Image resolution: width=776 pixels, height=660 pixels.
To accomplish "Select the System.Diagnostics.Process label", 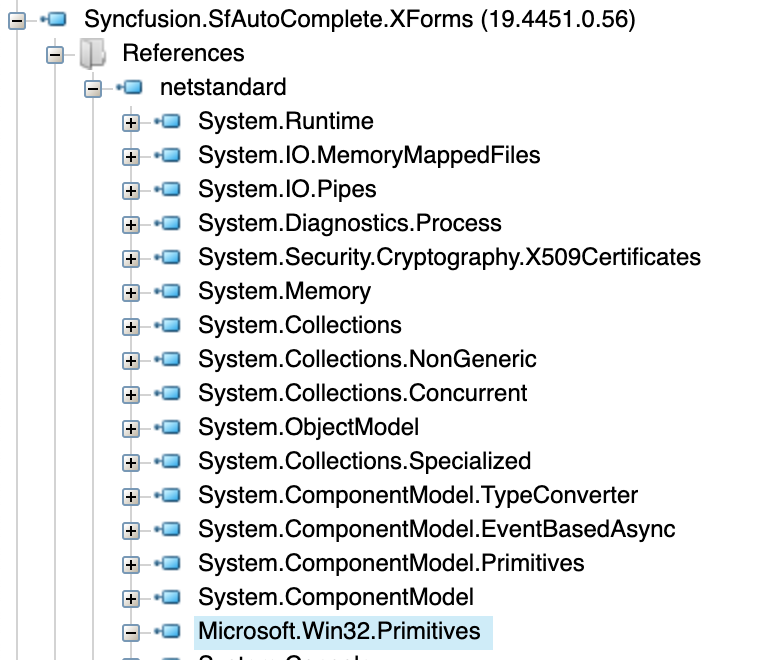I will tap(350, 224).
